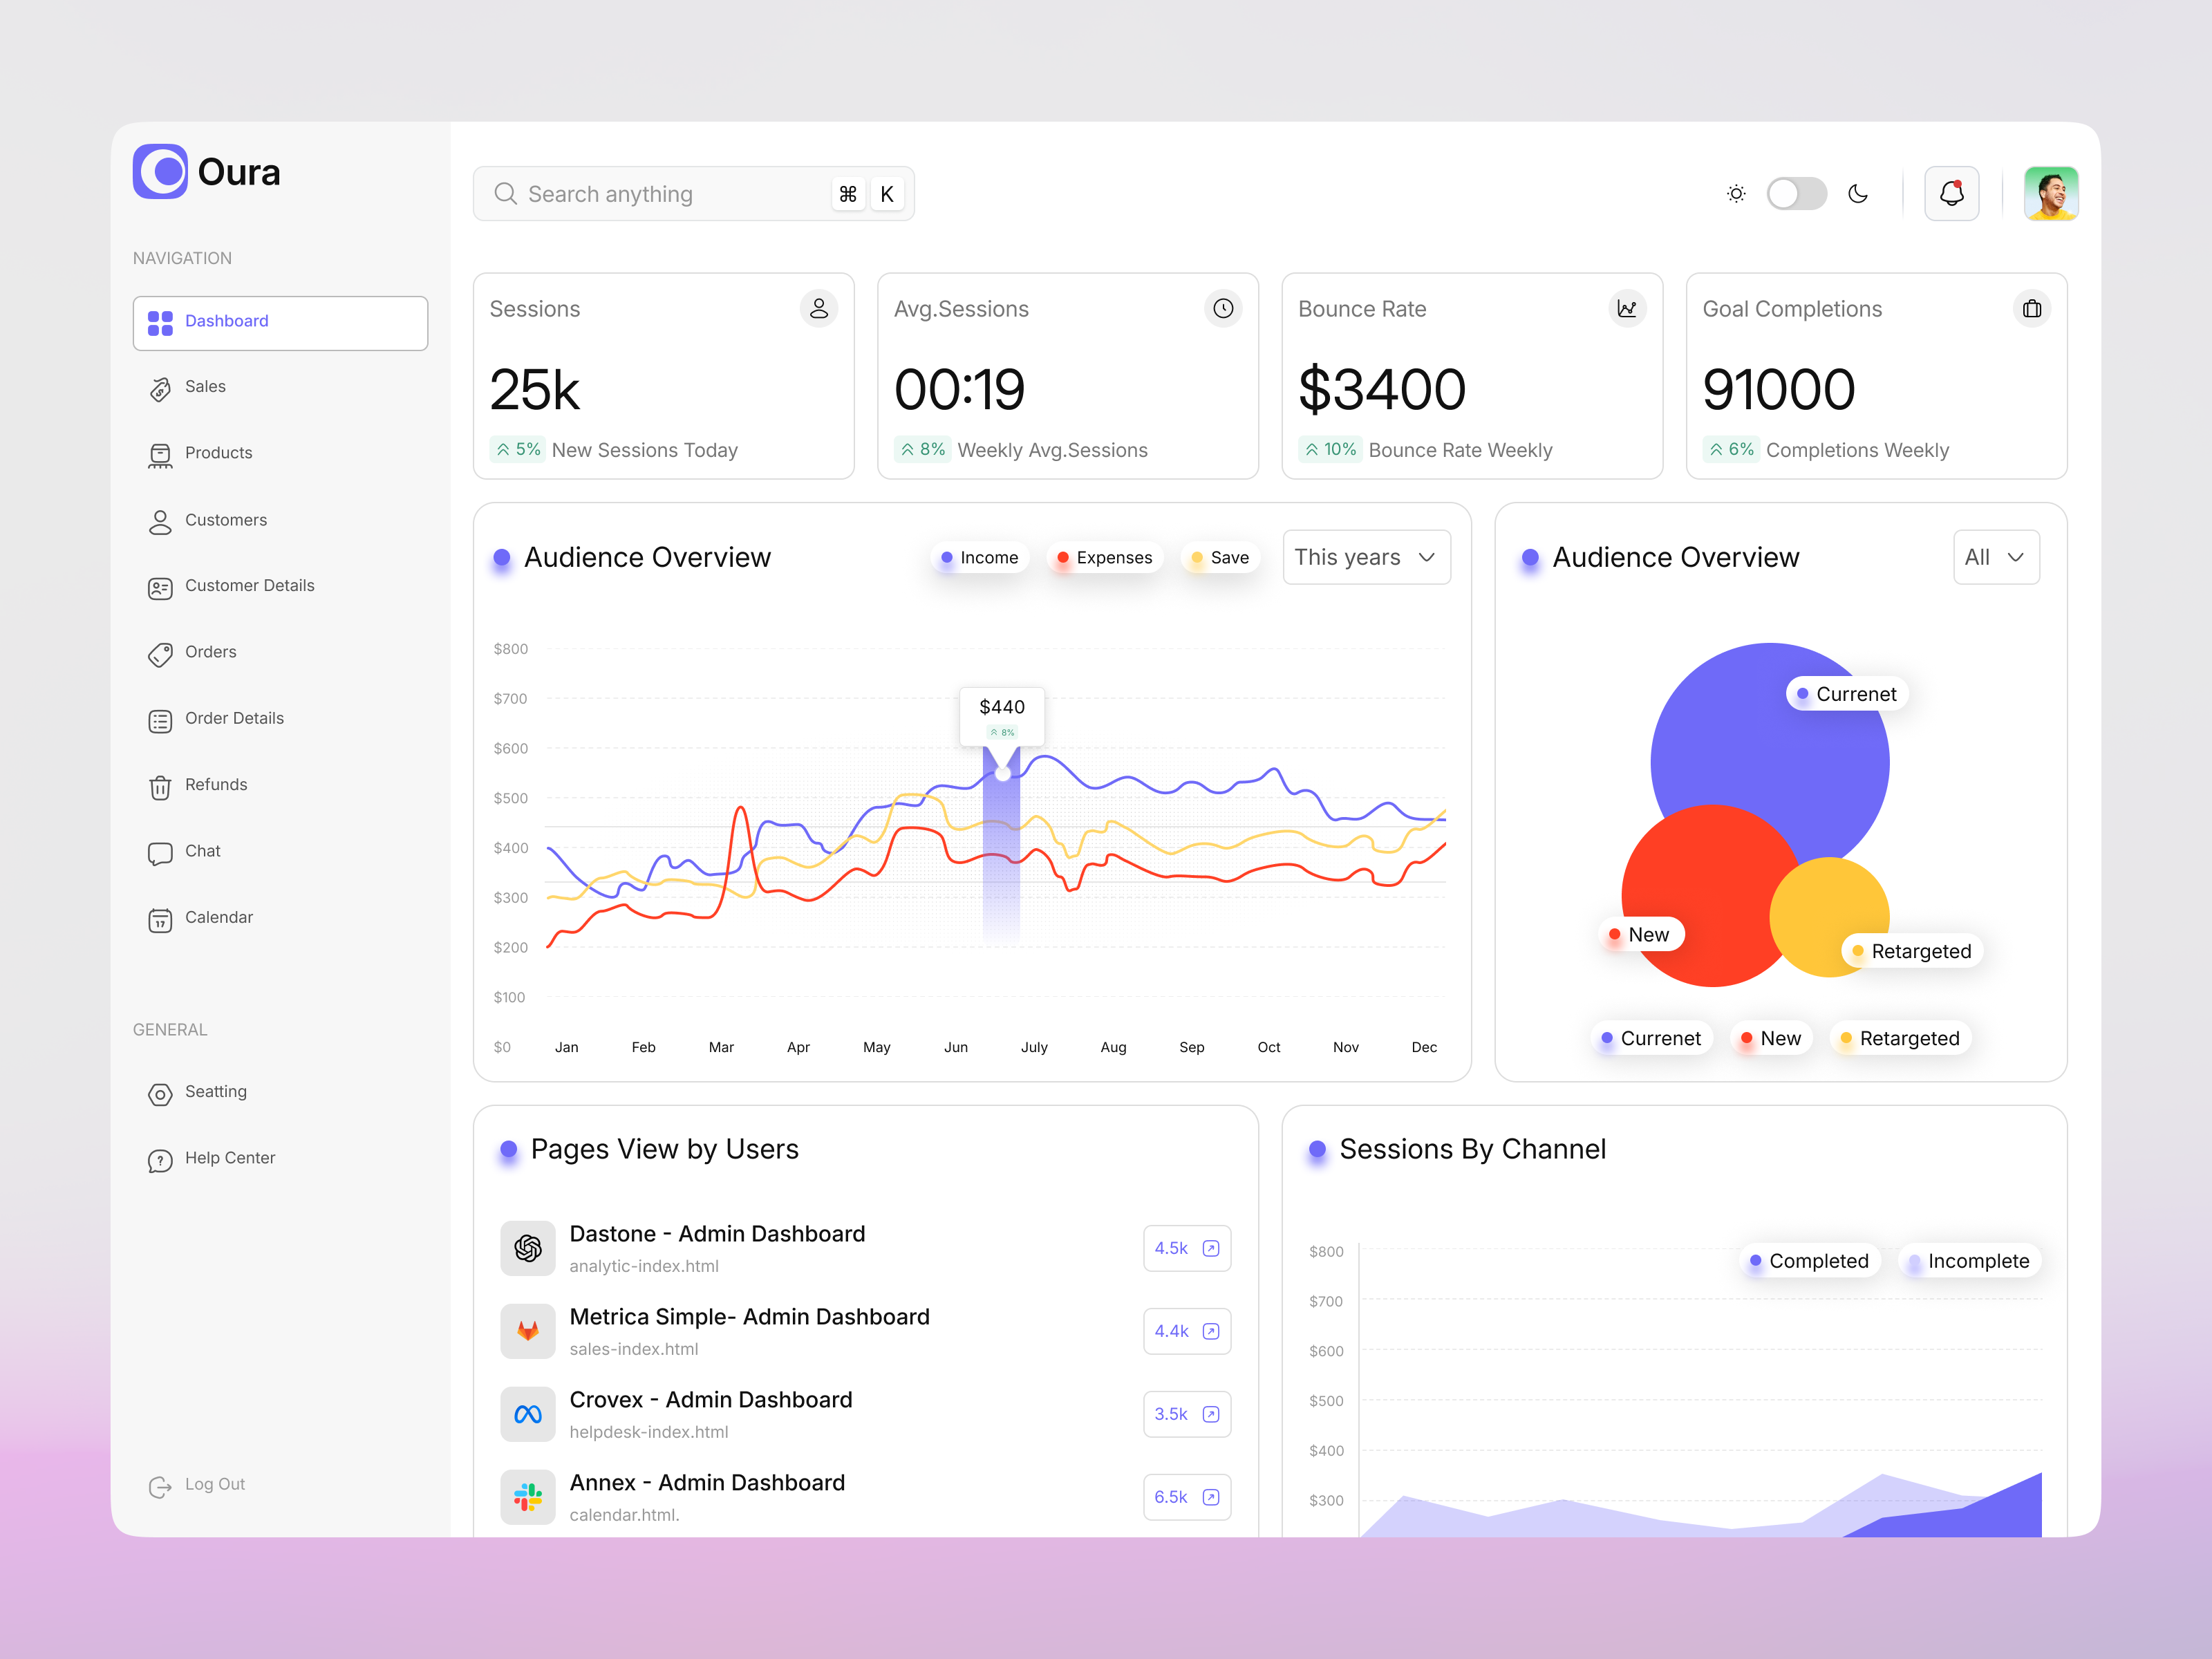
Task: Toggle the Income series in Audience Overview
Action: 979,557
